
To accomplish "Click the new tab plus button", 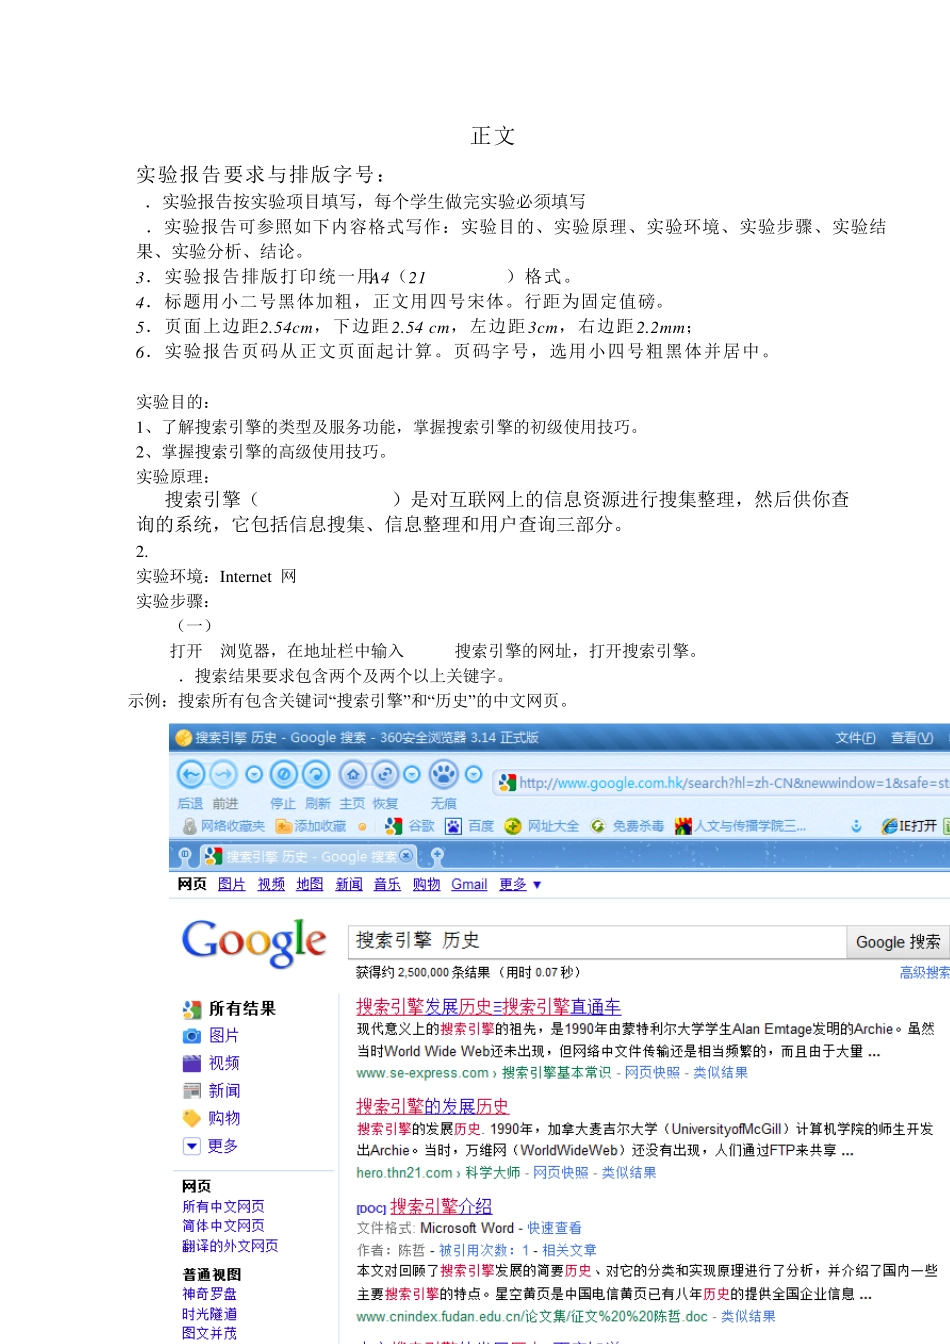I will point(436,856).
